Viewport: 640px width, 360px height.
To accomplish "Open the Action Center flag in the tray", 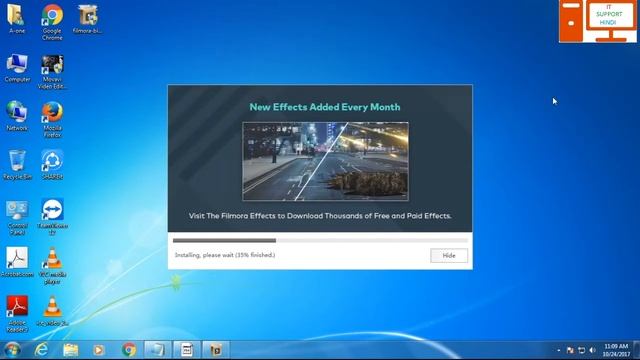I will click(570, 350).
